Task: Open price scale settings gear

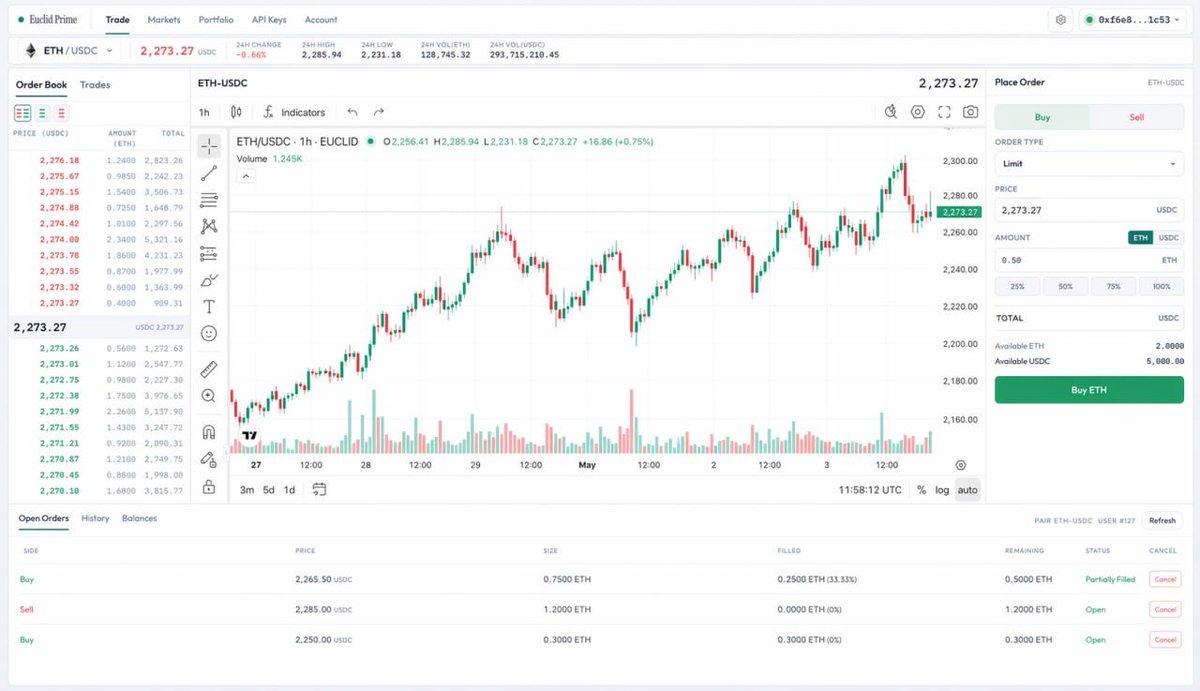Action: (x=961, y=465)
